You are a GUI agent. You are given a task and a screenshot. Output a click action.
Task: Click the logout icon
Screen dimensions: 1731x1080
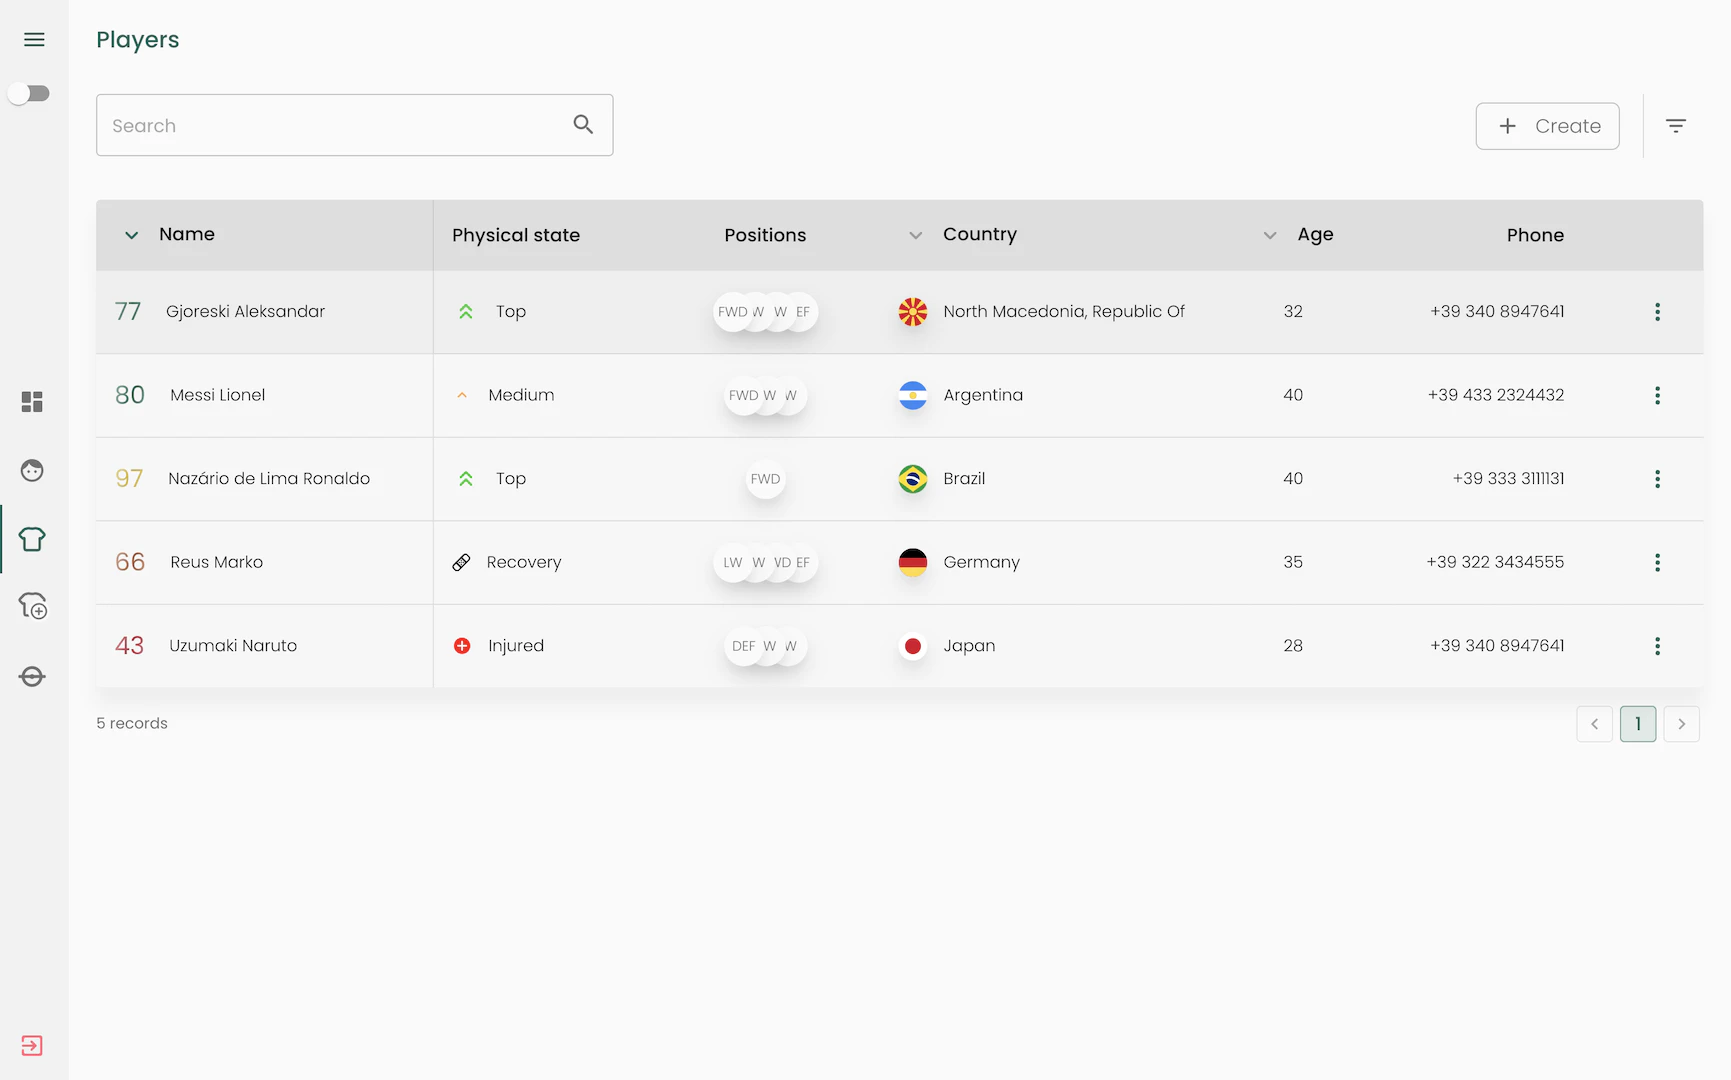tap(32, 1046)
